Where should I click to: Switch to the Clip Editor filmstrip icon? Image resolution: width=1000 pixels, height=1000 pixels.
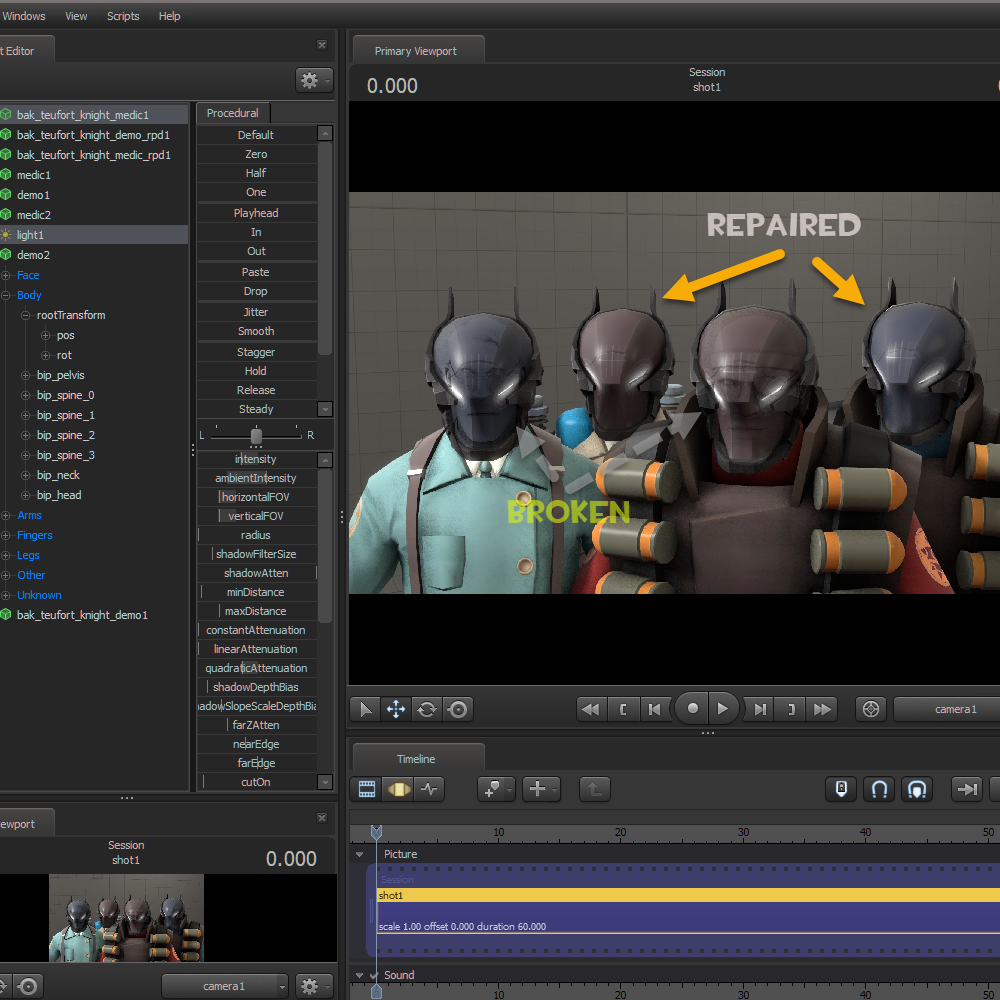[x=367, y=789]
